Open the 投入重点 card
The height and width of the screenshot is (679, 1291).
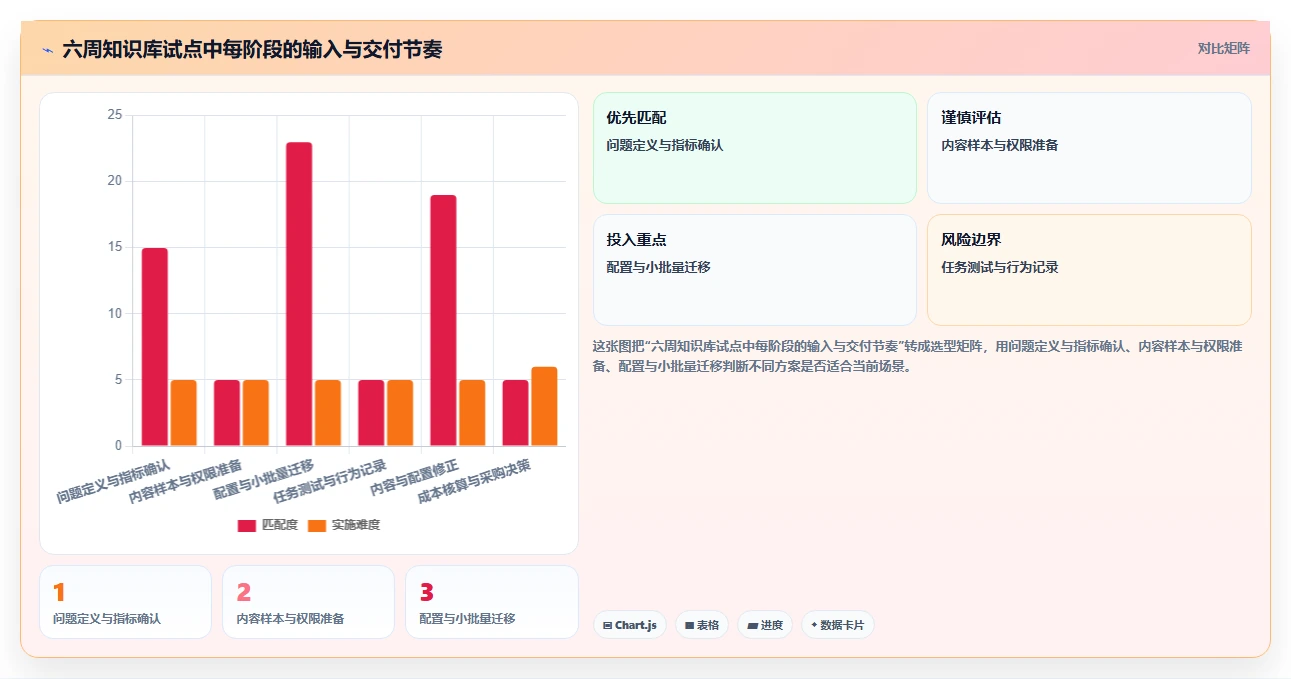755,270
